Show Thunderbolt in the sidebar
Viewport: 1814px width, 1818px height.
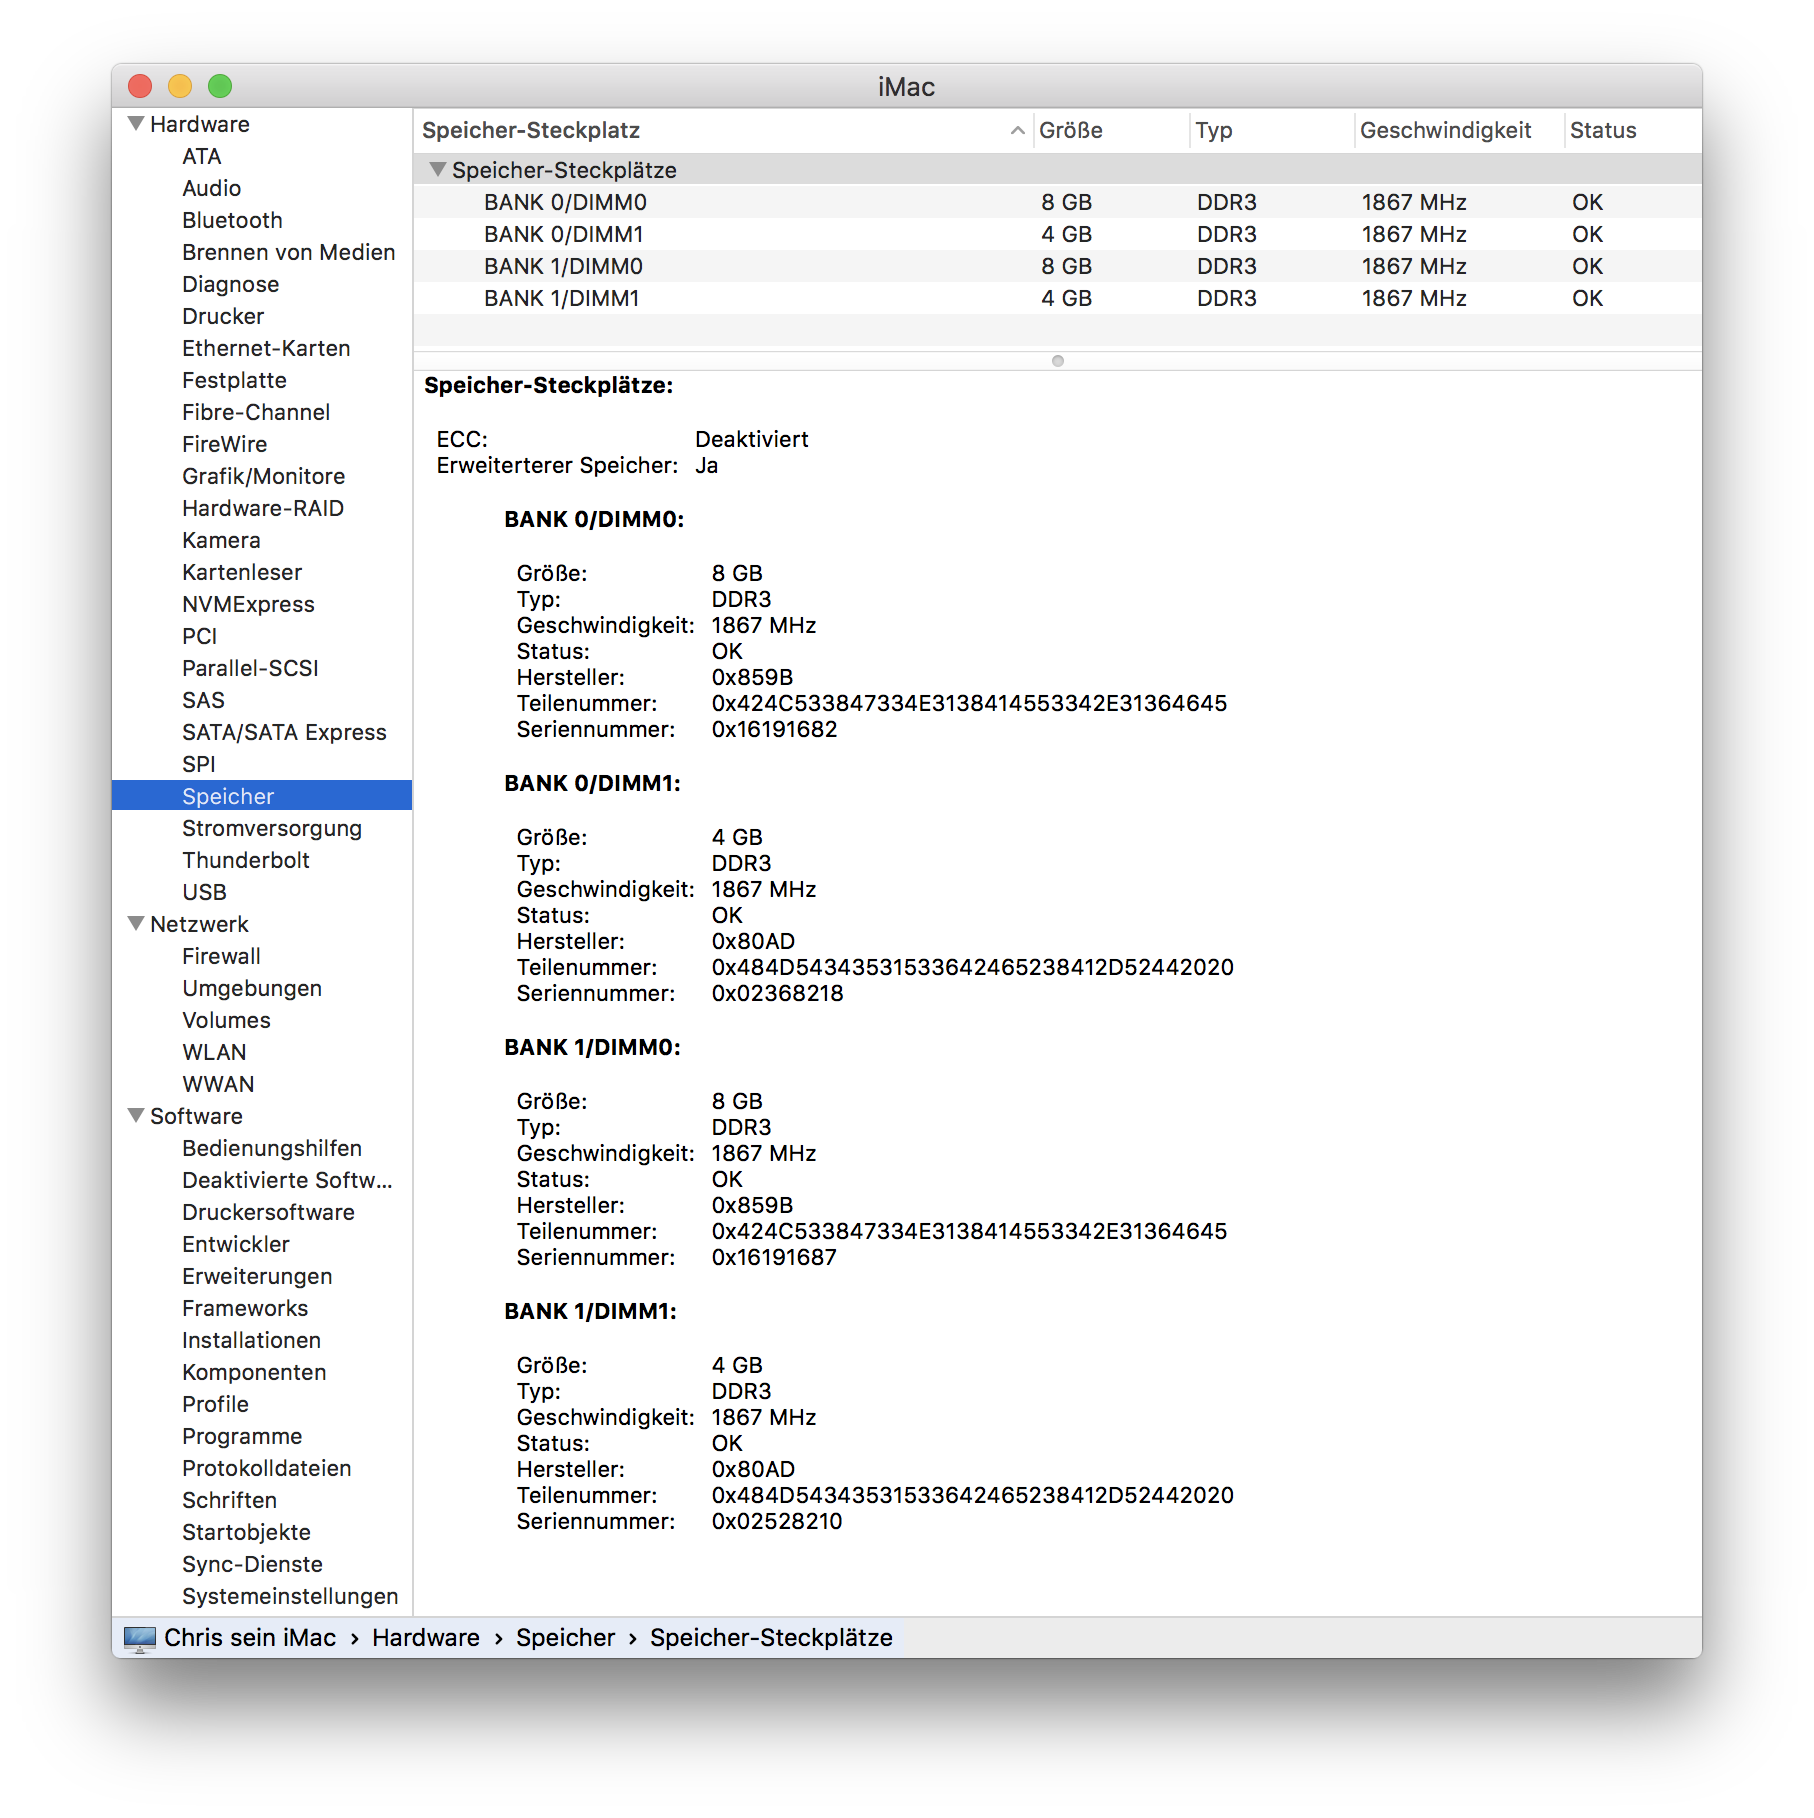click(246, 860)
